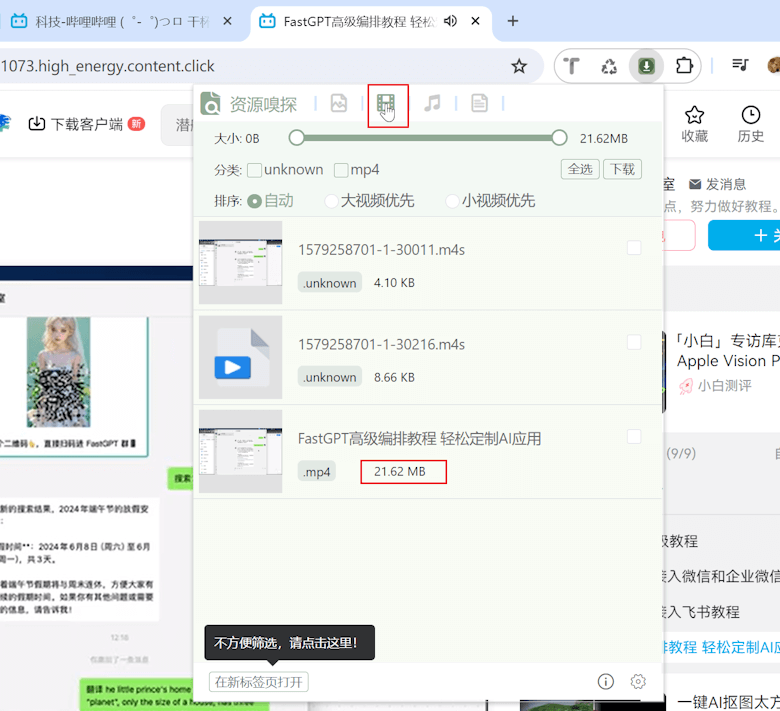Open the settings gear in sniffer popup
780x711 pixels.
[638, 681]
